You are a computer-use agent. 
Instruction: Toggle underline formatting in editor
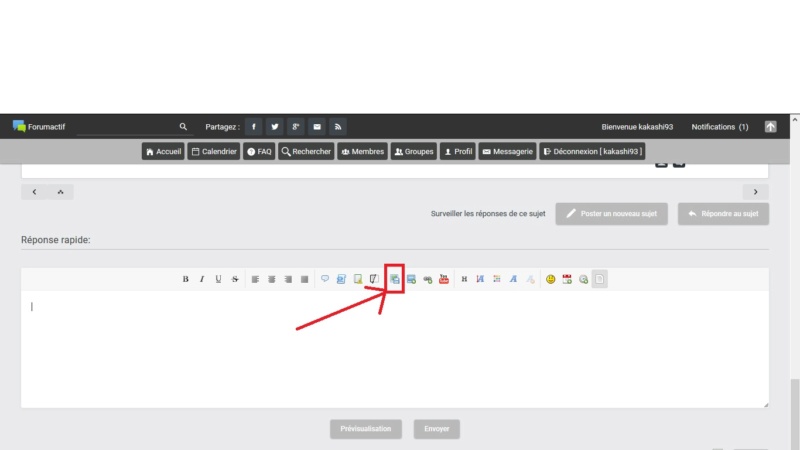tap(218, 279)
